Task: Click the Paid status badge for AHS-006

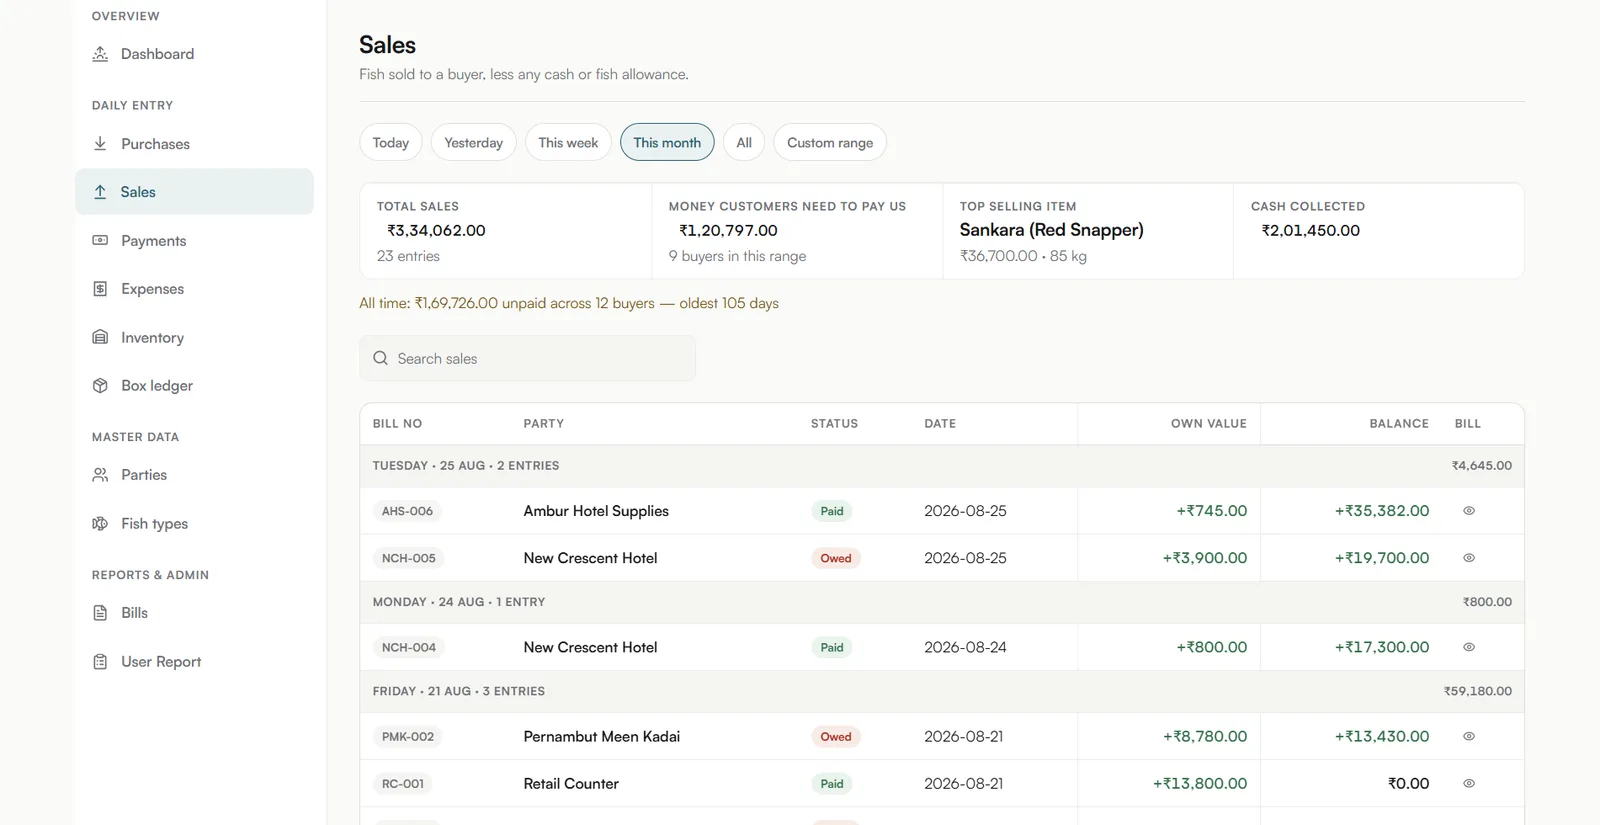Action: 832,511
